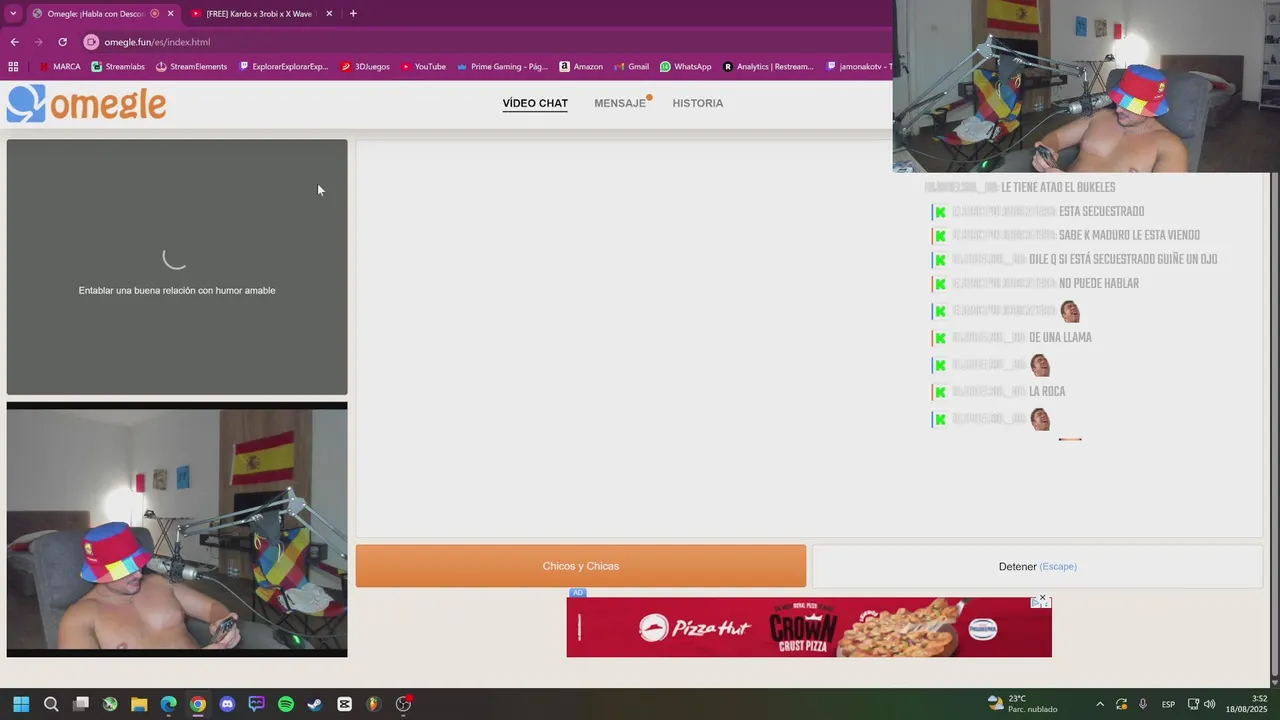This screenshot has height=720, width=1280.
Task: Open the MARCA bookmark
Action: 59,67
